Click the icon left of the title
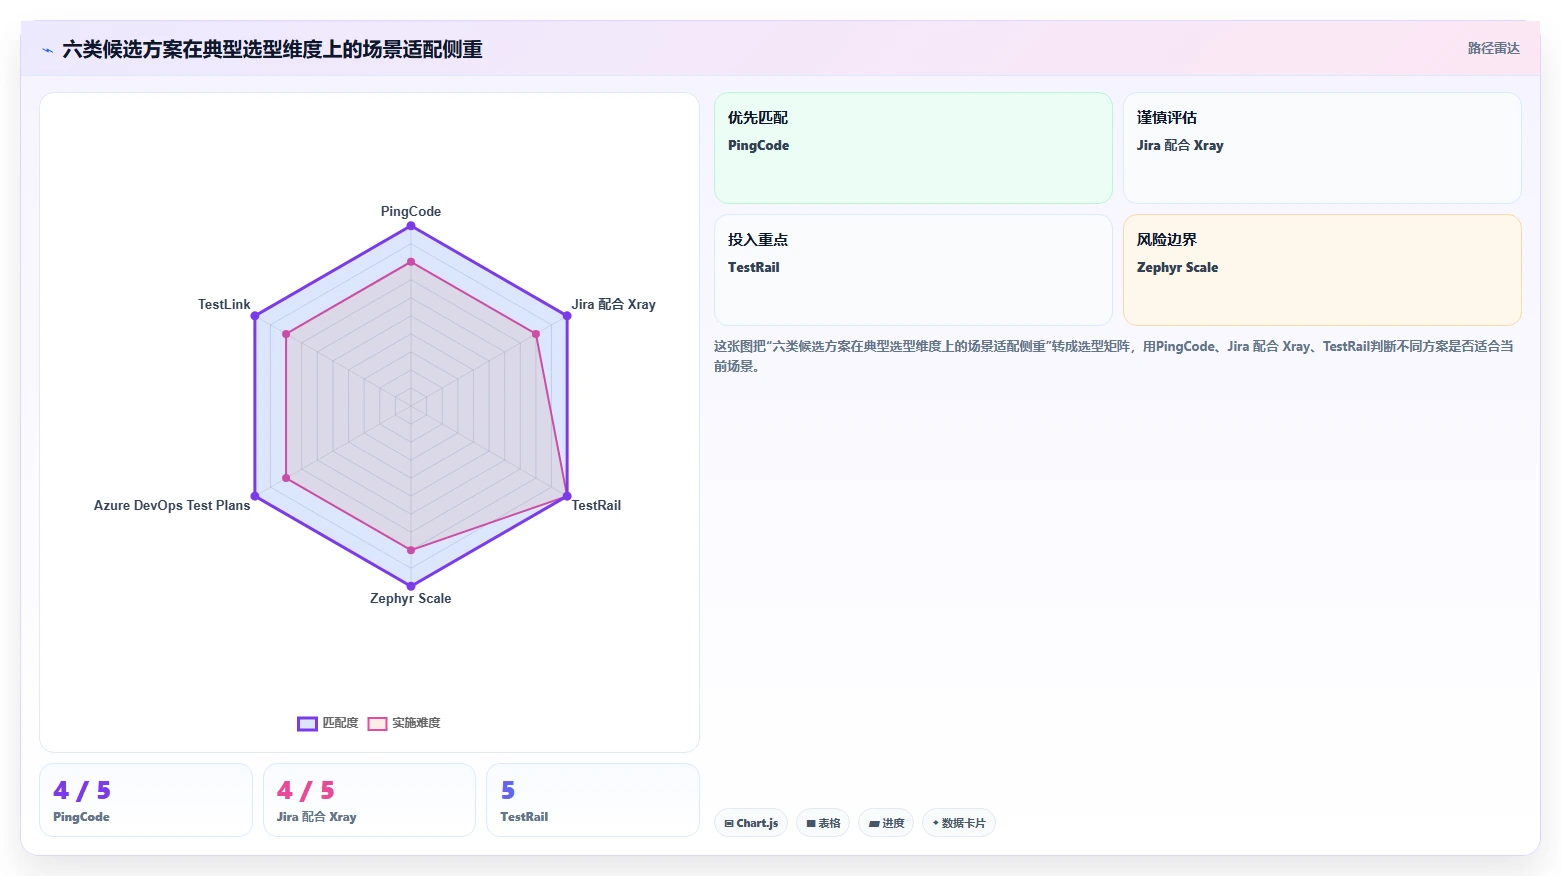 tap(47, 50)
